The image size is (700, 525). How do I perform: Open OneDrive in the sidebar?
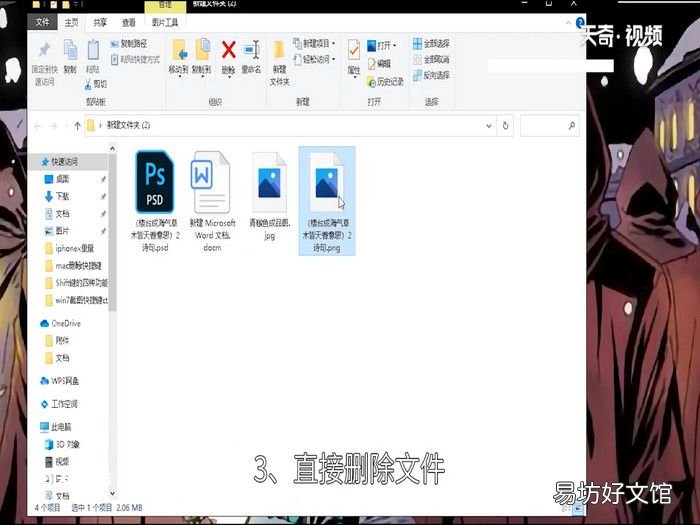pos(60,323)
